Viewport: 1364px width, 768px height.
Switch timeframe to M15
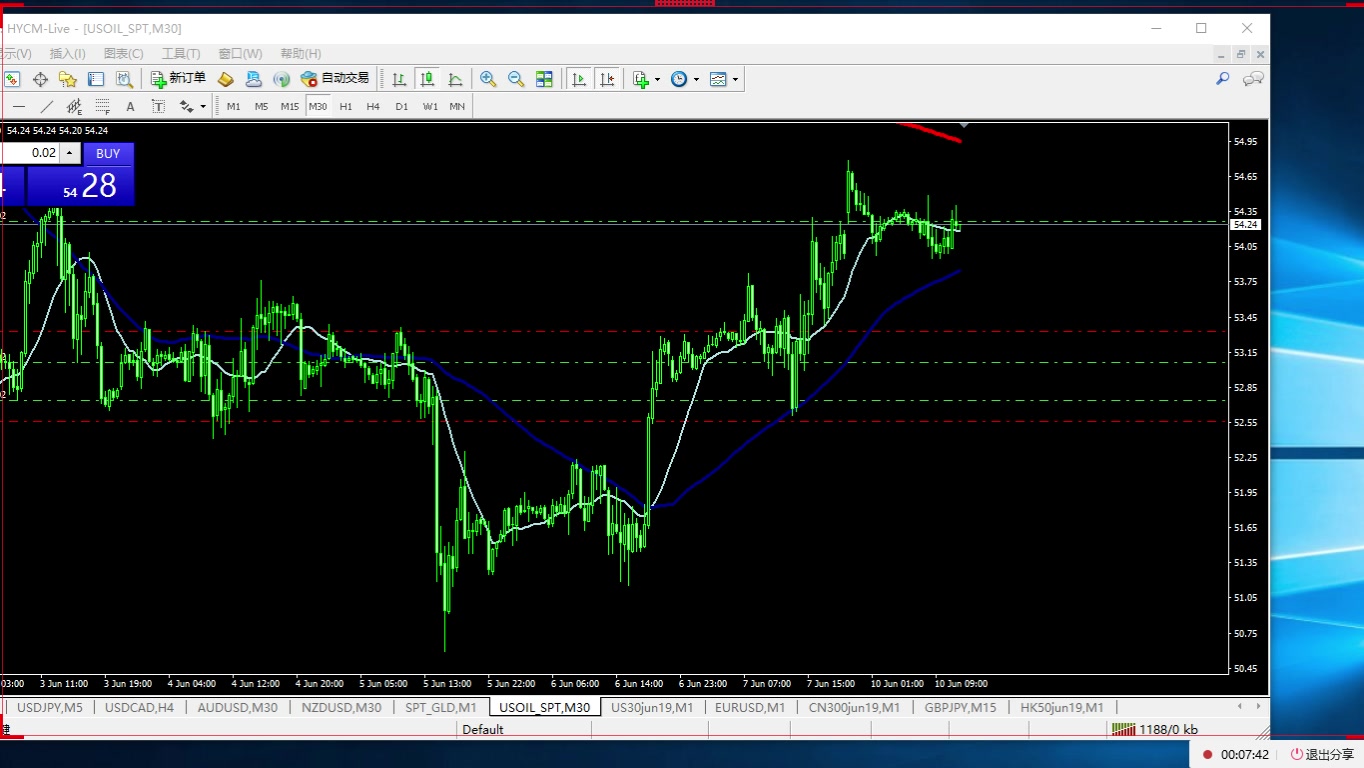pyautogui.click(x=290, y=106)
